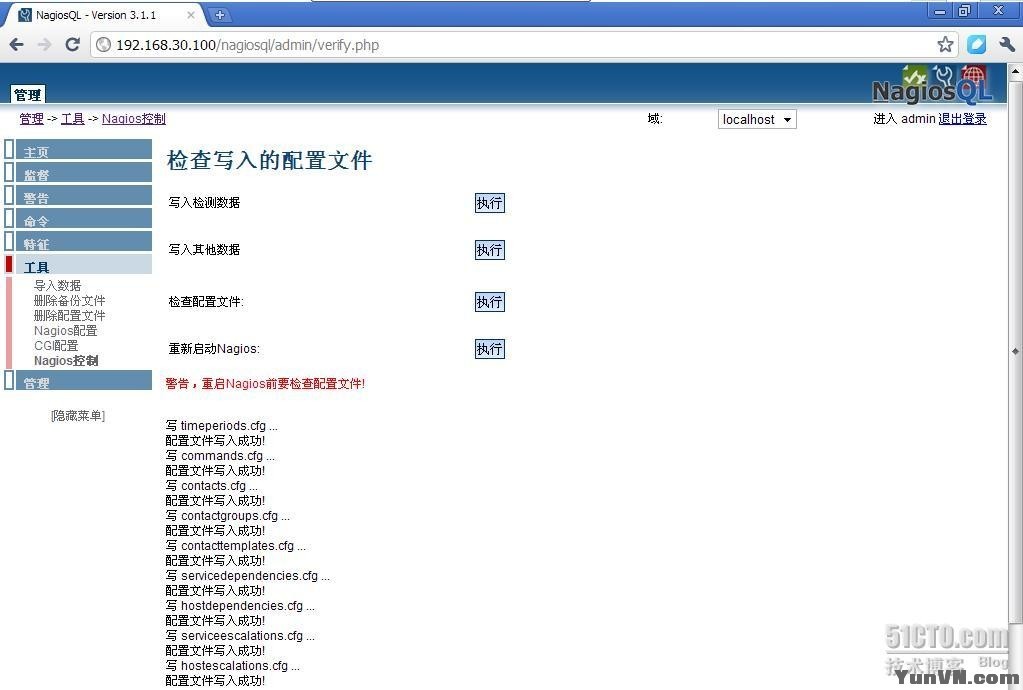
Task: Hide the sidebar with 隐藏菜单
Action: tap(78, 415)
